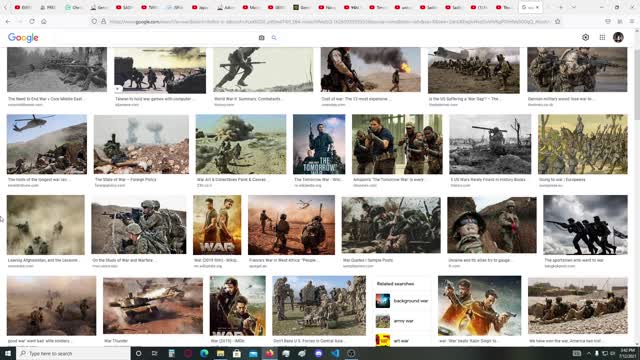Open 'On the Study of War and Warfare' caption
This screenshot has height=360, width=640.
point(123,260)
